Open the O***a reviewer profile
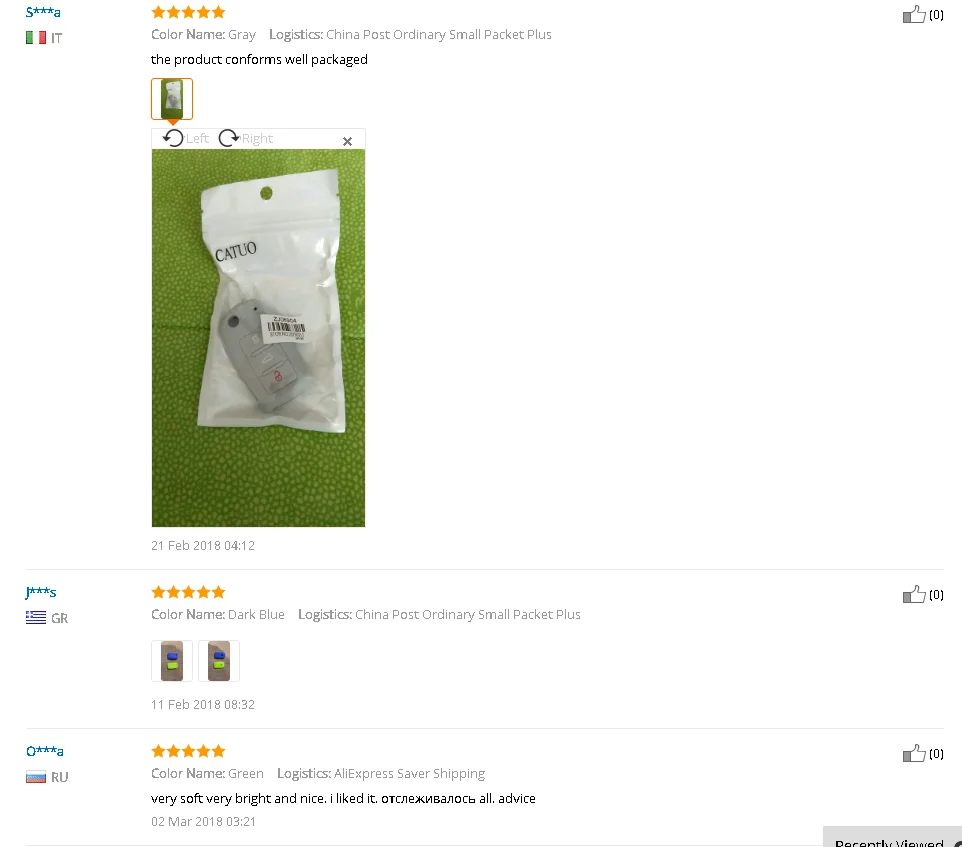This screenshot has height=847, width=962. point(45,751)
